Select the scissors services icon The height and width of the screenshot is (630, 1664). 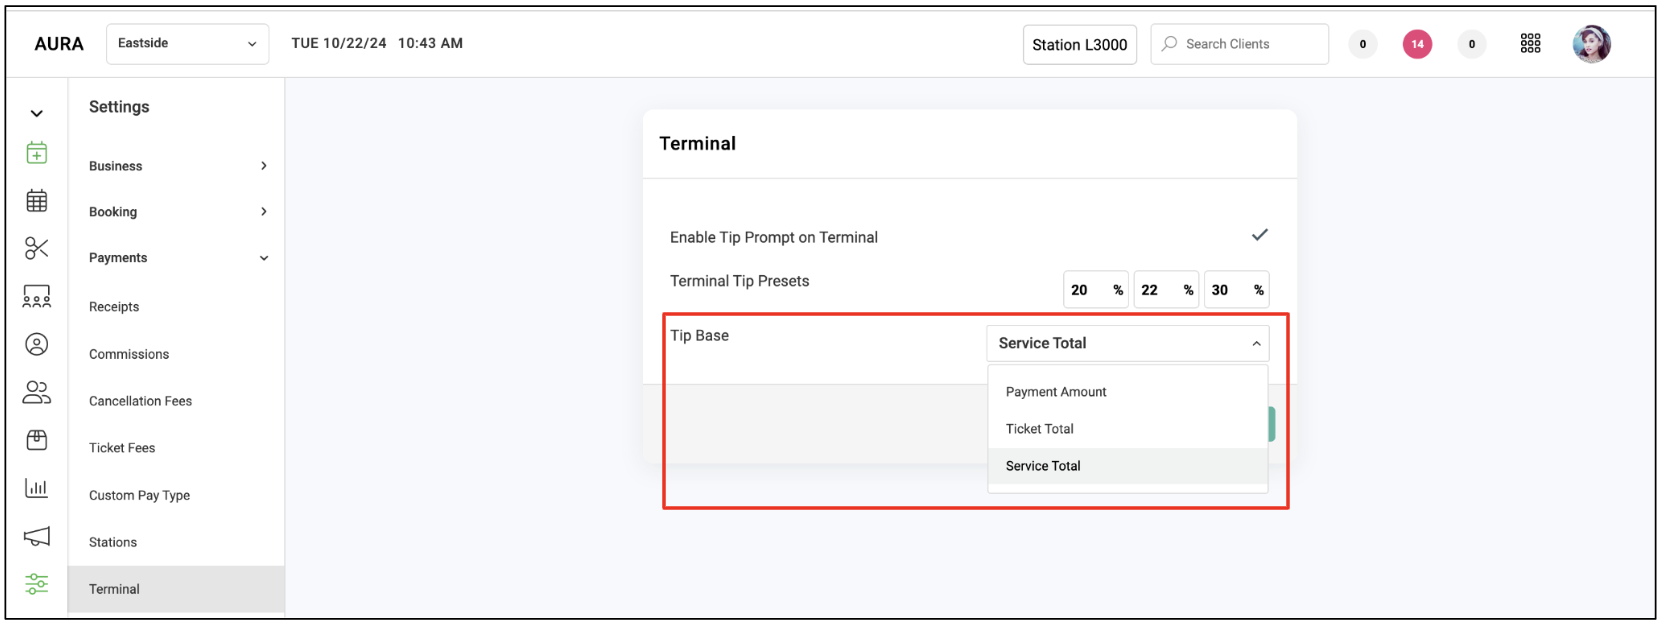point(37,248)
